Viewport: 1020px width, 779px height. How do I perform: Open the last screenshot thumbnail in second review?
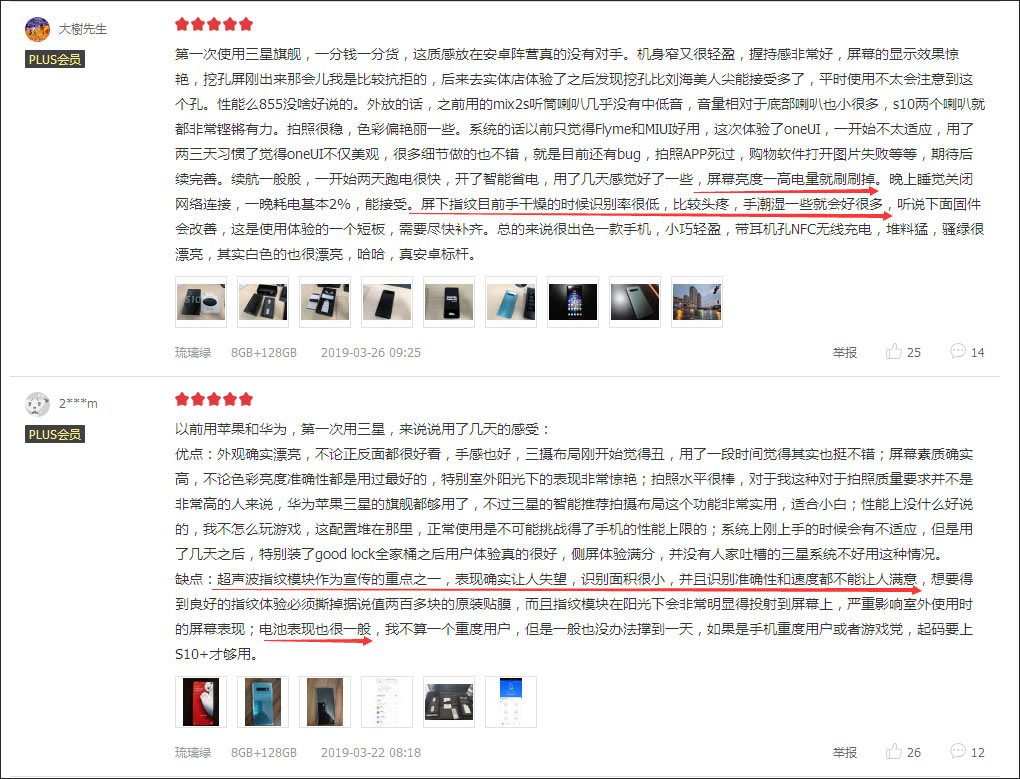[511, 702]
